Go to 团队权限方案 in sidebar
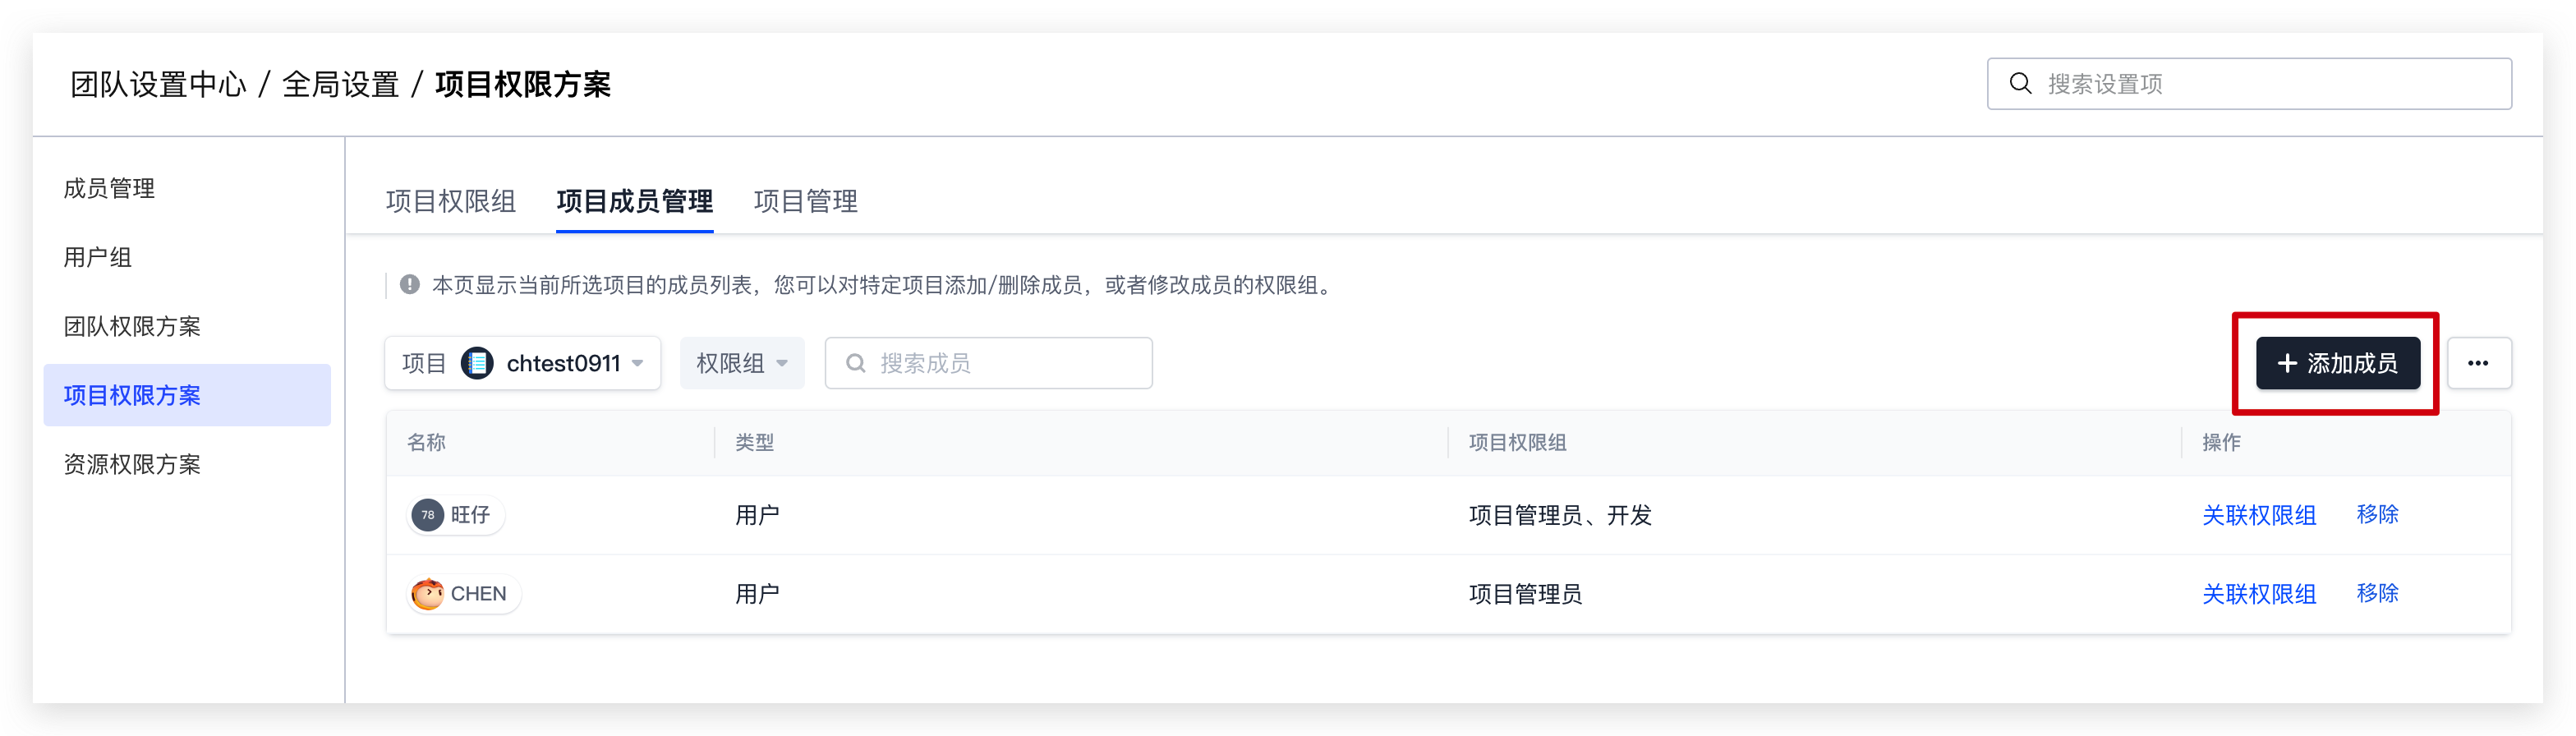The image size is (2576, 736). click(132, 327)
